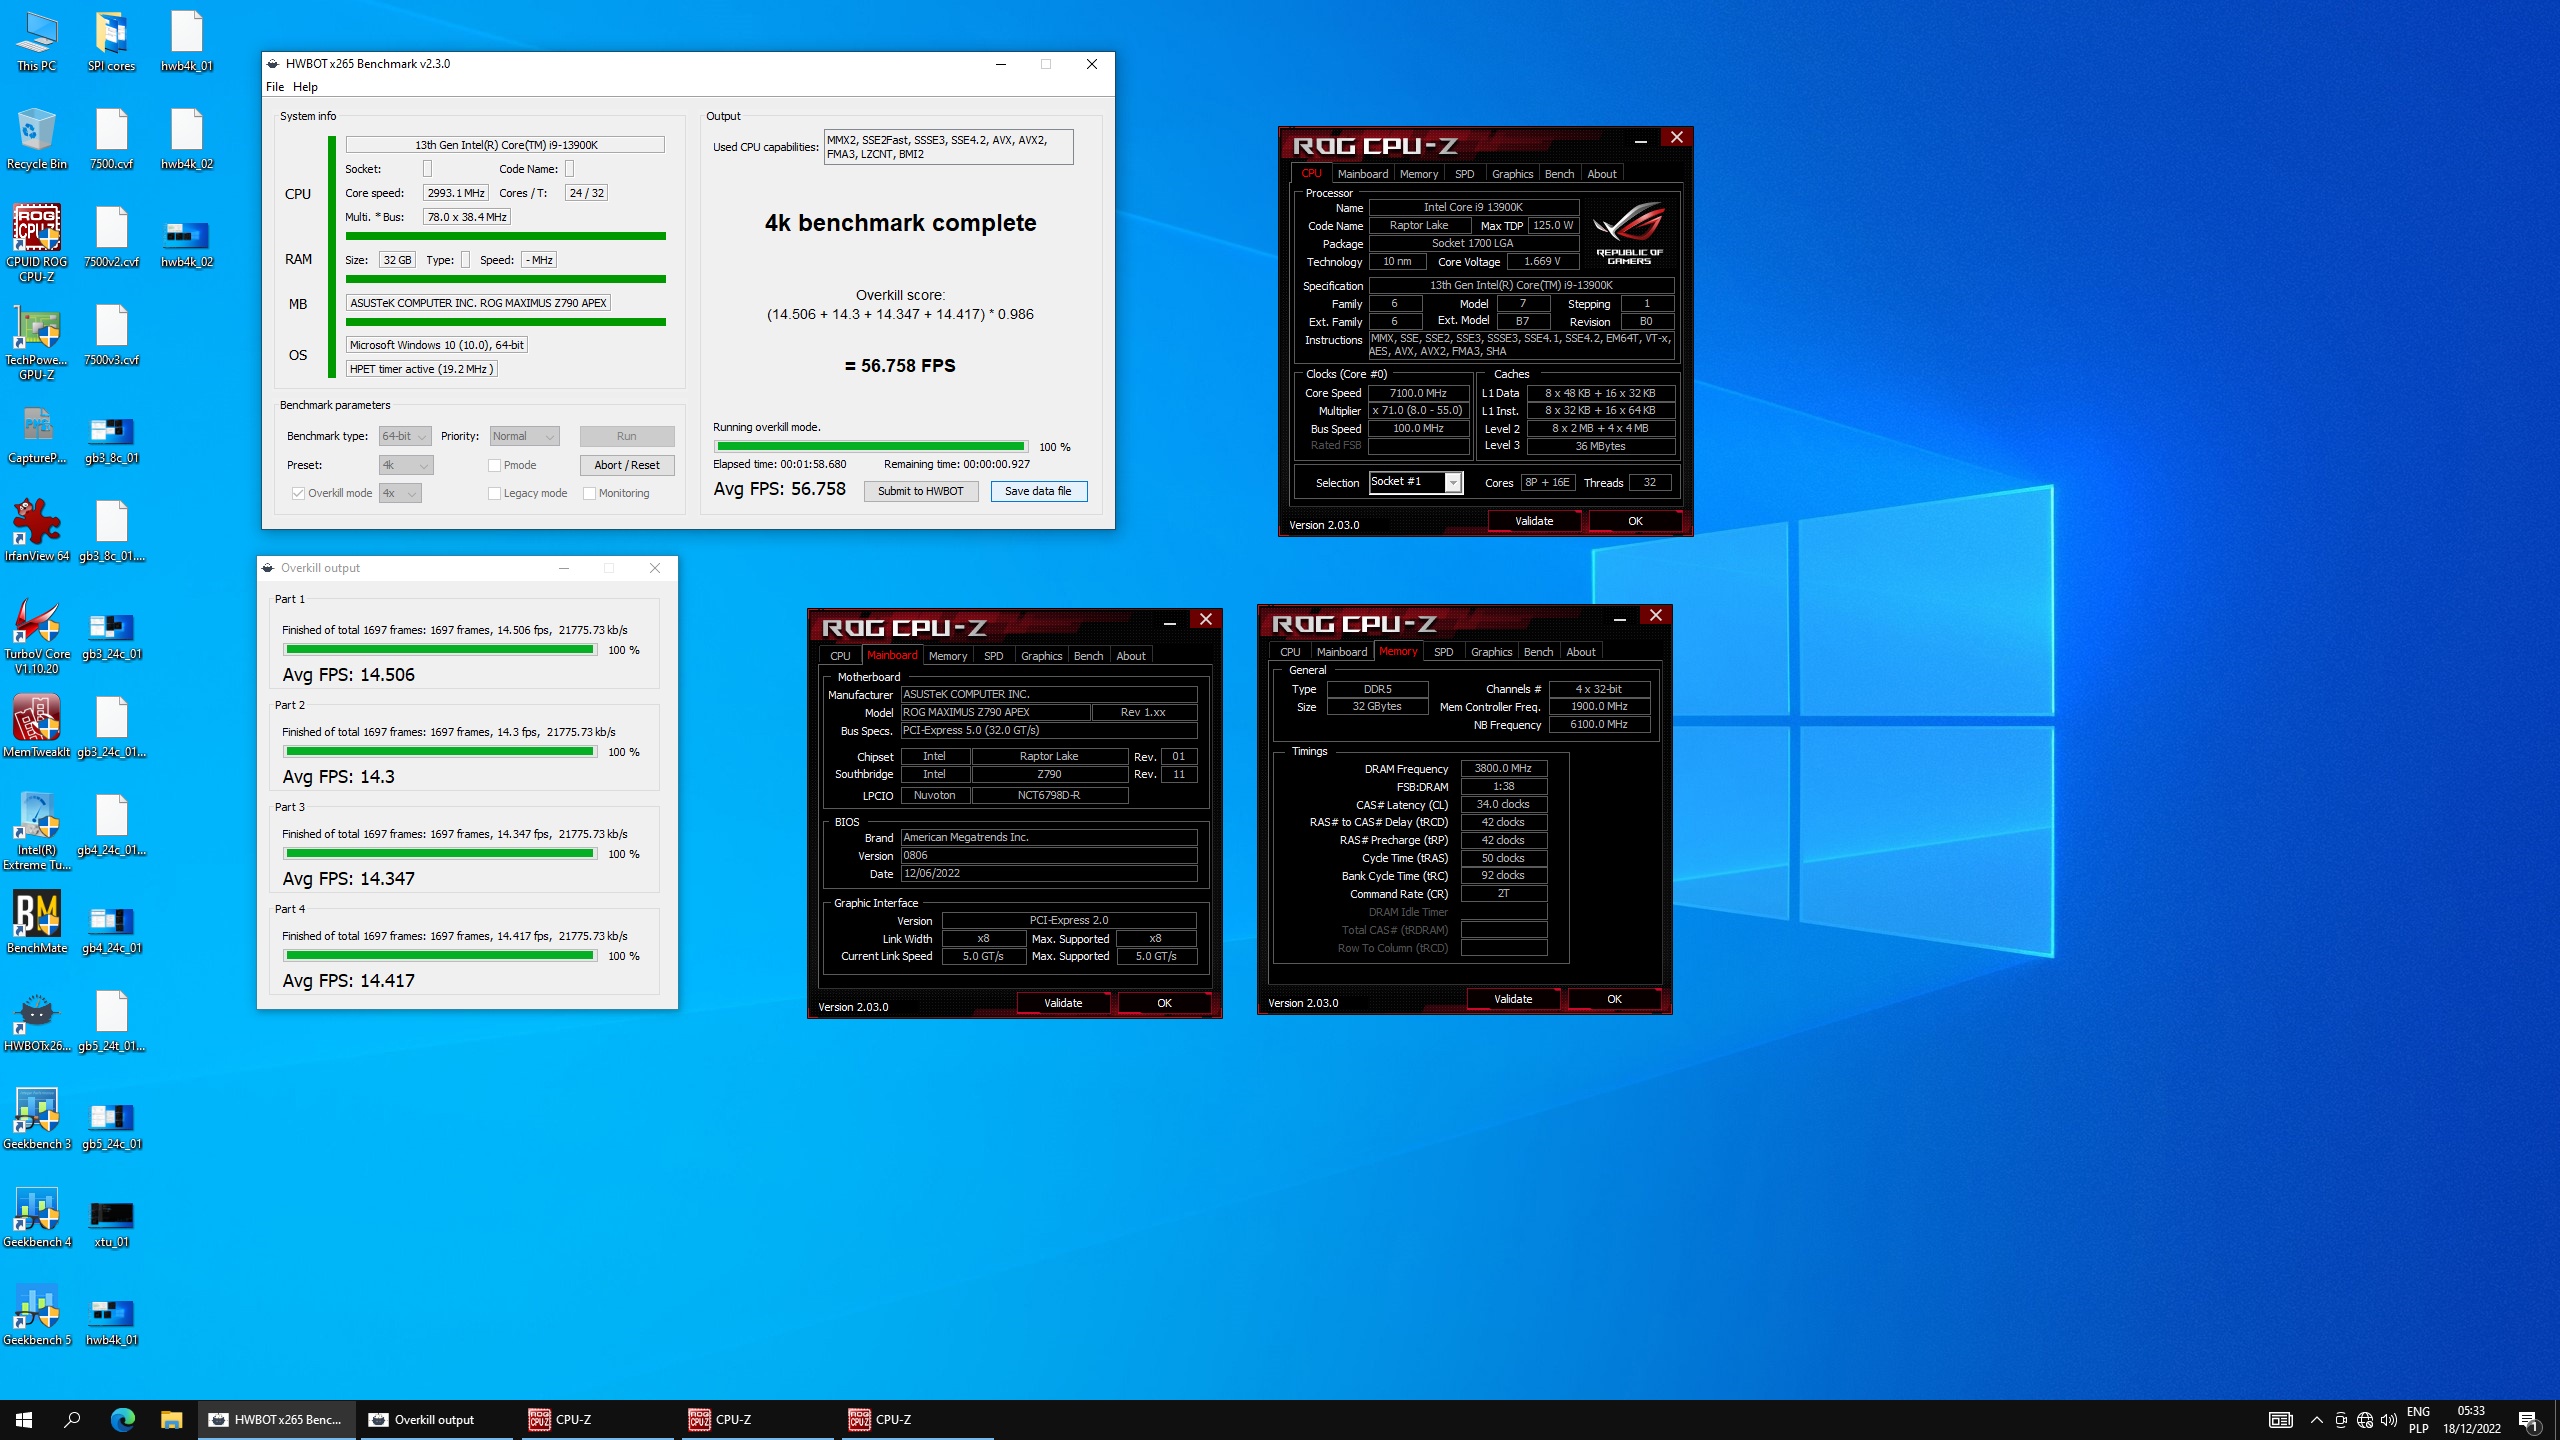Click the ENG PLP language indicator

coord(2418,1420)
